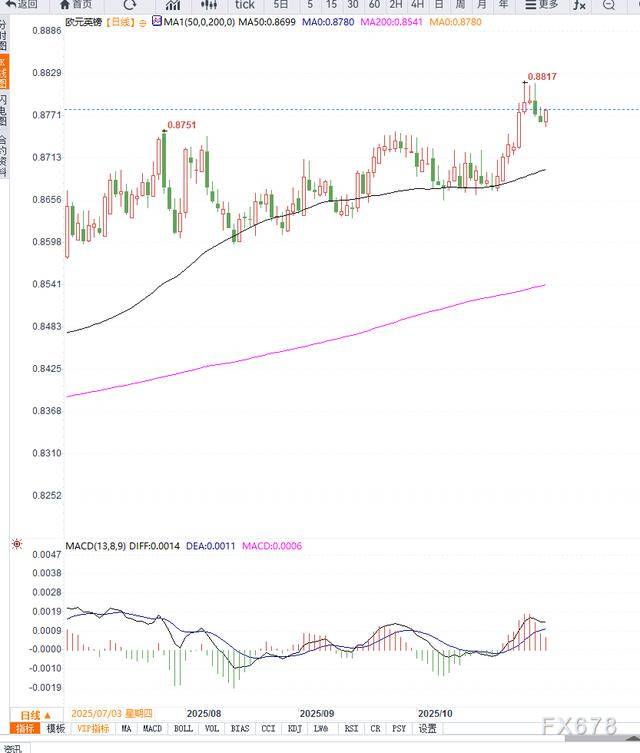Select the BOLL indicator
This screenshot has height=753, width=640.
(184, 729)
